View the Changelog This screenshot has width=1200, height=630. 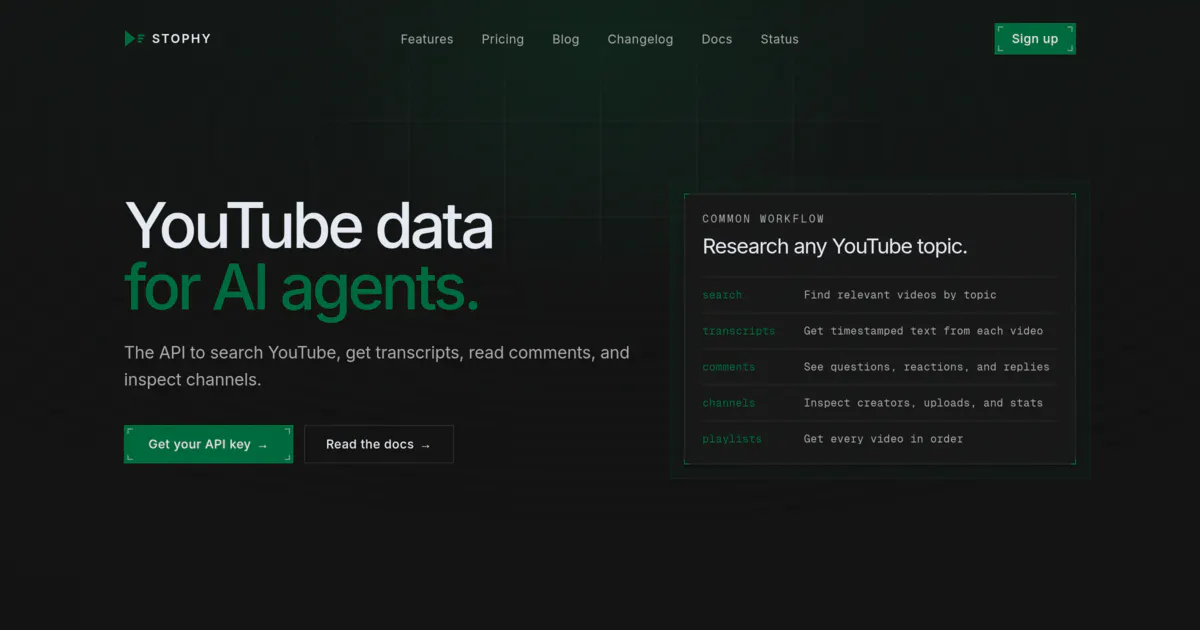pyautogui.click(x=640, y=39)
